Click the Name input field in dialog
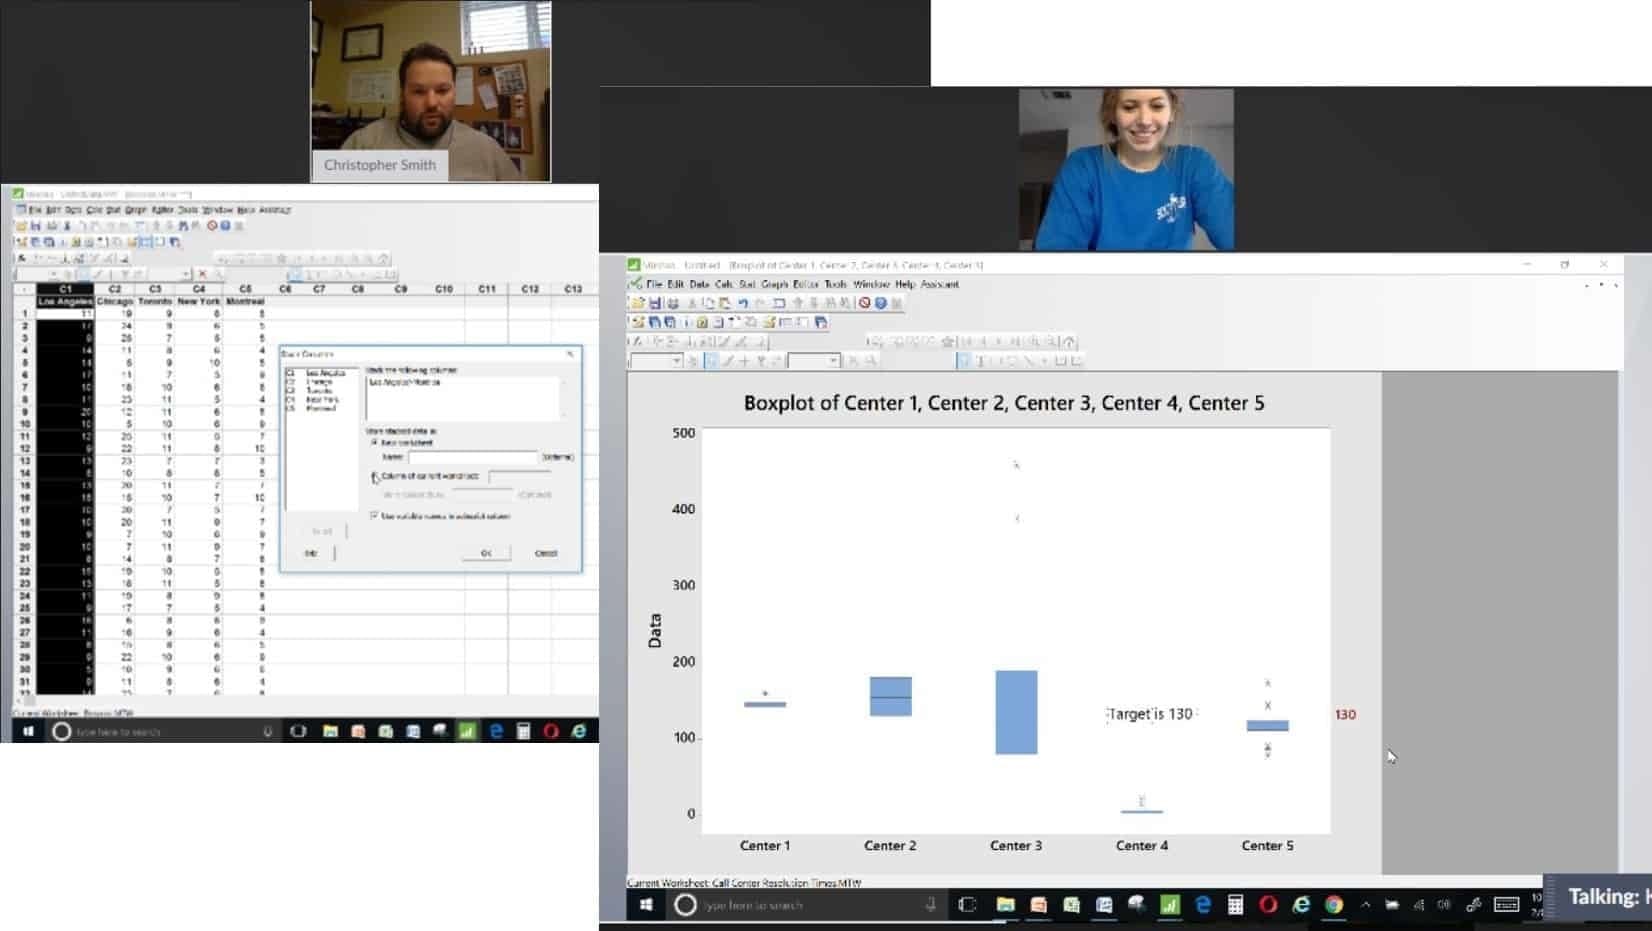 coord(472,457)
